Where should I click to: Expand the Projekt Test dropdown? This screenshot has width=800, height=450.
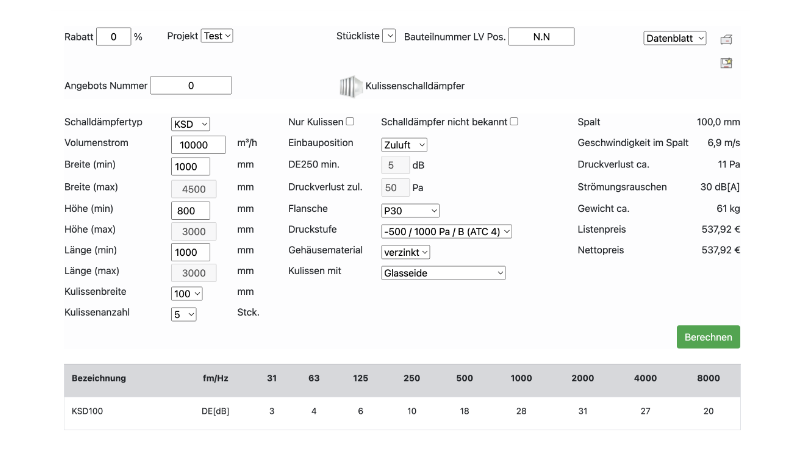pos(217,36)
